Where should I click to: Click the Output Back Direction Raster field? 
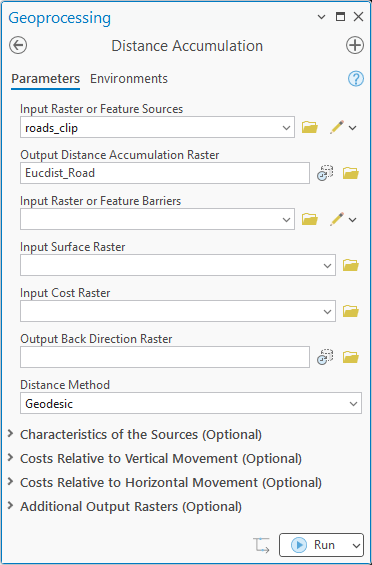tap(165, 357)
